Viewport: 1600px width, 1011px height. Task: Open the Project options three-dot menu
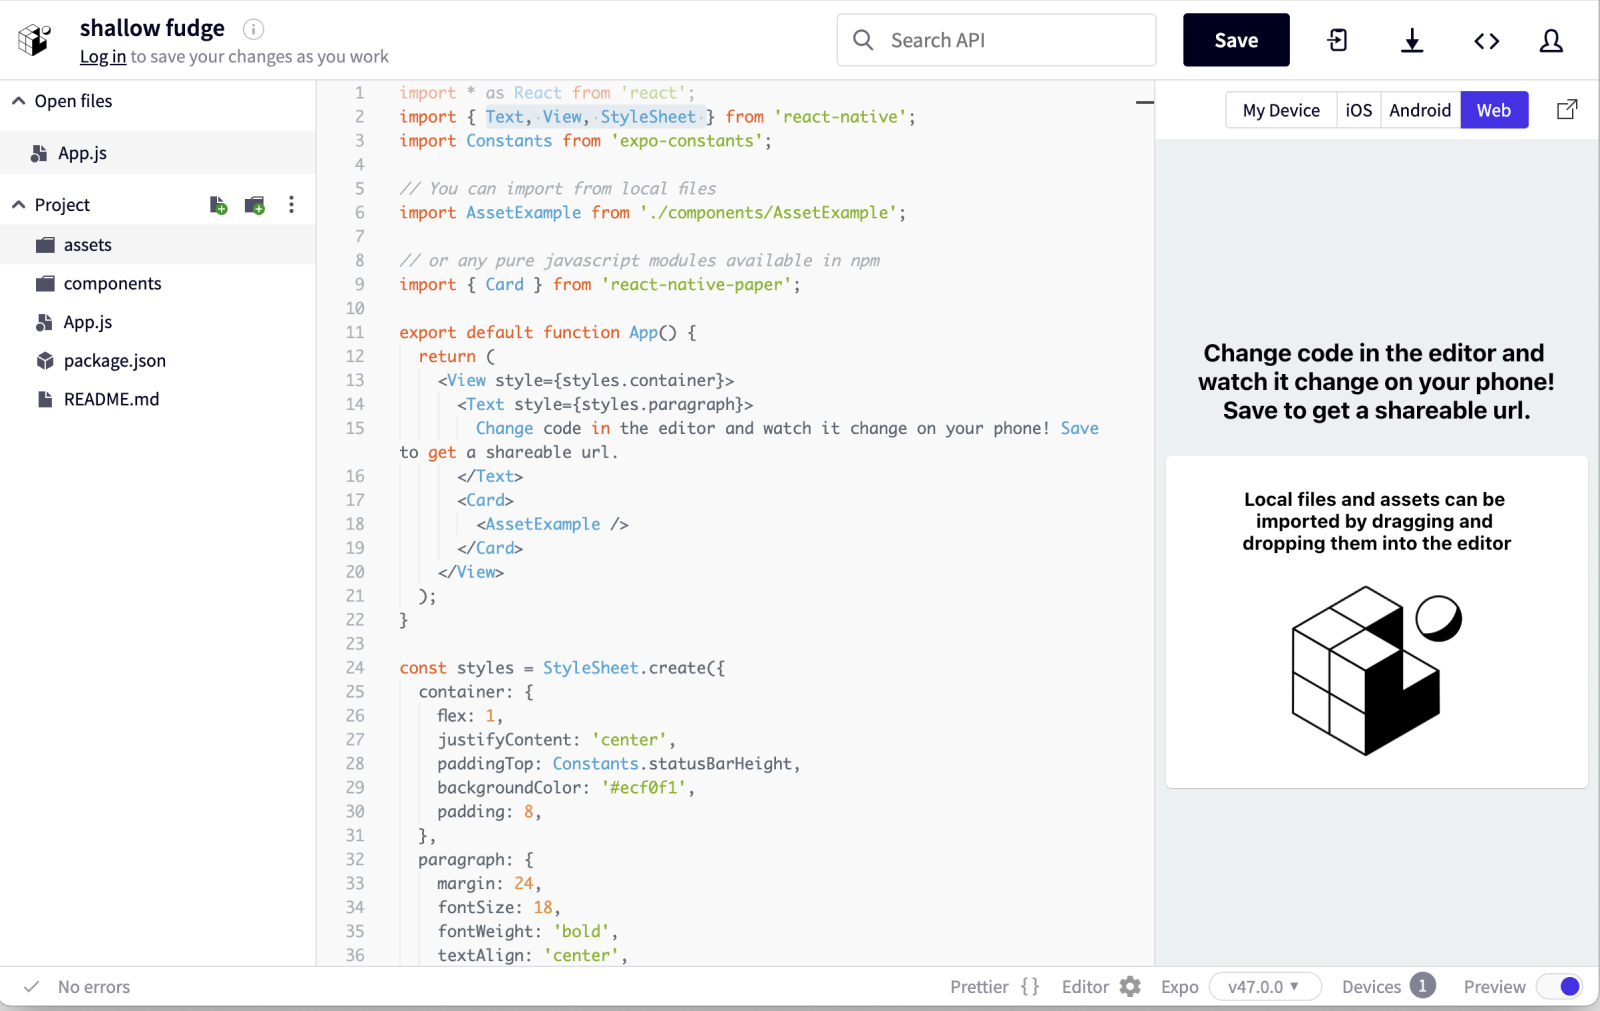(291, 204)
